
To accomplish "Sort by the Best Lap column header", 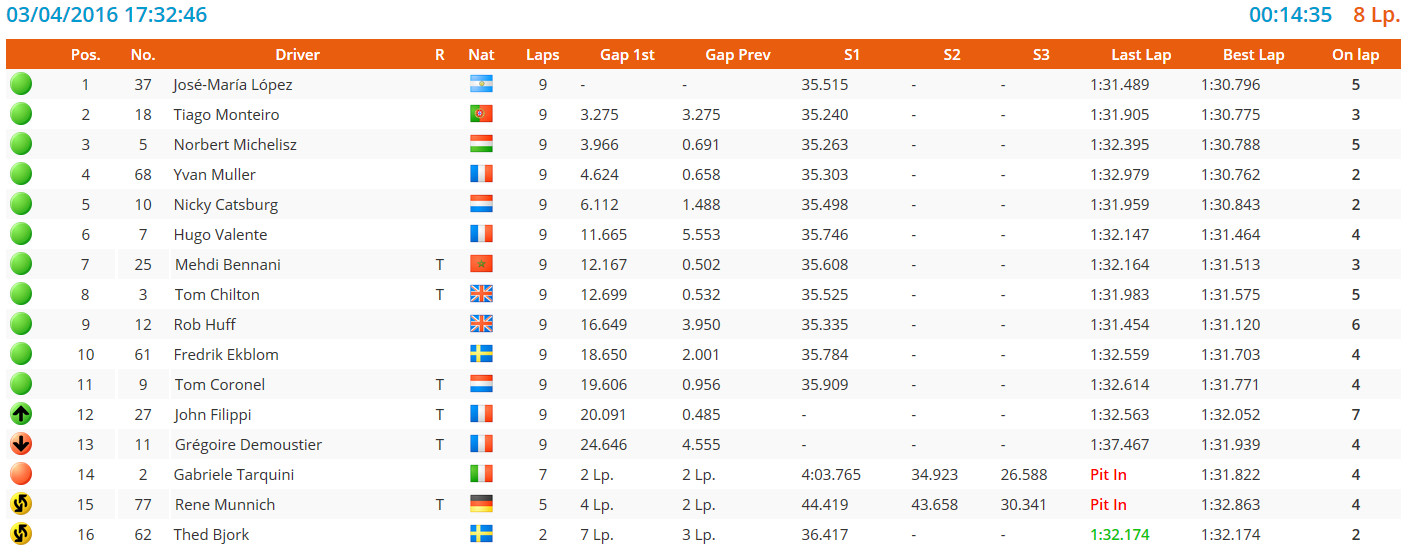I will coord(1253,55).
